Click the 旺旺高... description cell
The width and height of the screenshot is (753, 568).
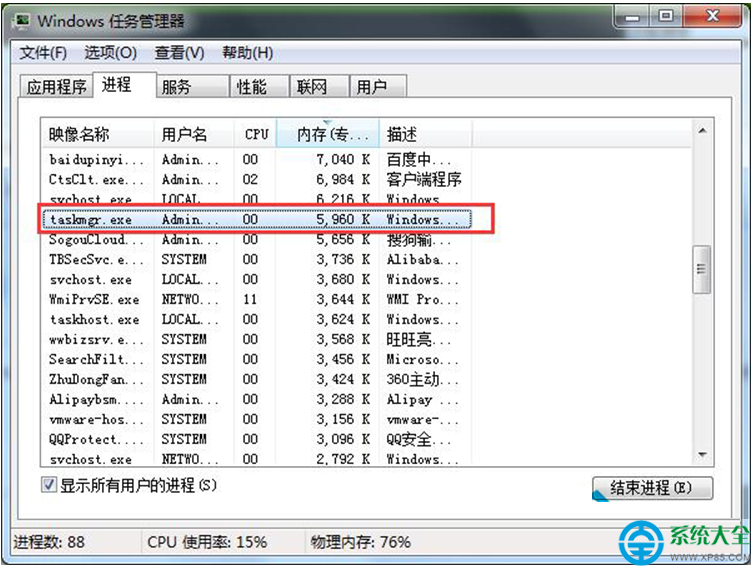[418, 340]
